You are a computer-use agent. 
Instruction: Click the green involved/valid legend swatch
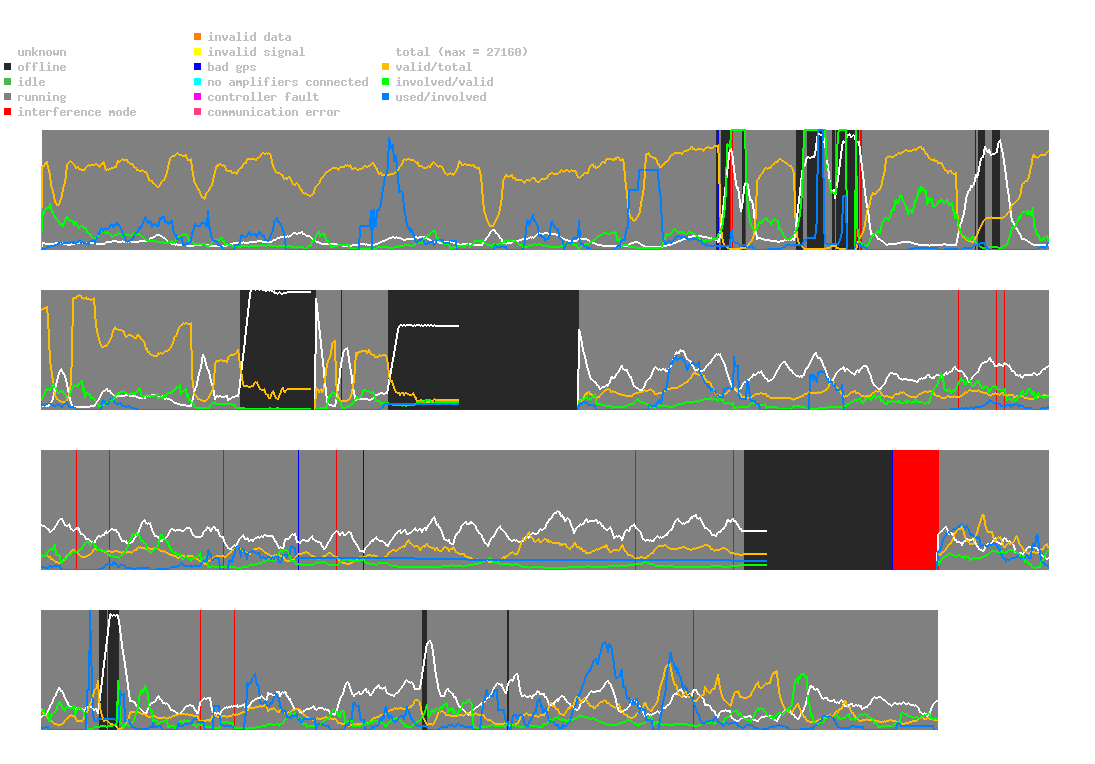pos(385,82)
